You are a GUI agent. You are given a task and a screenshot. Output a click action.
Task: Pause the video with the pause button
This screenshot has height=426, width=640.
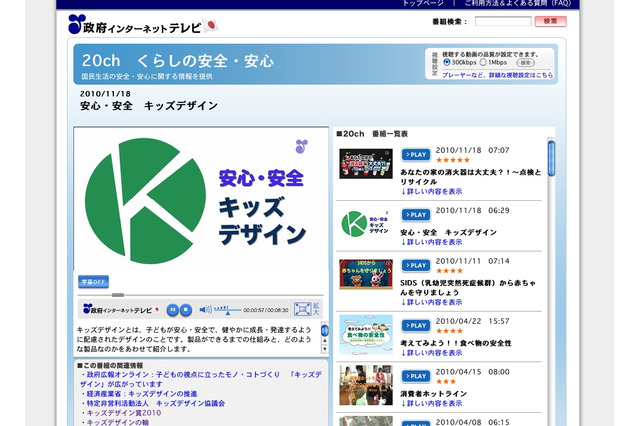point(172,310)
